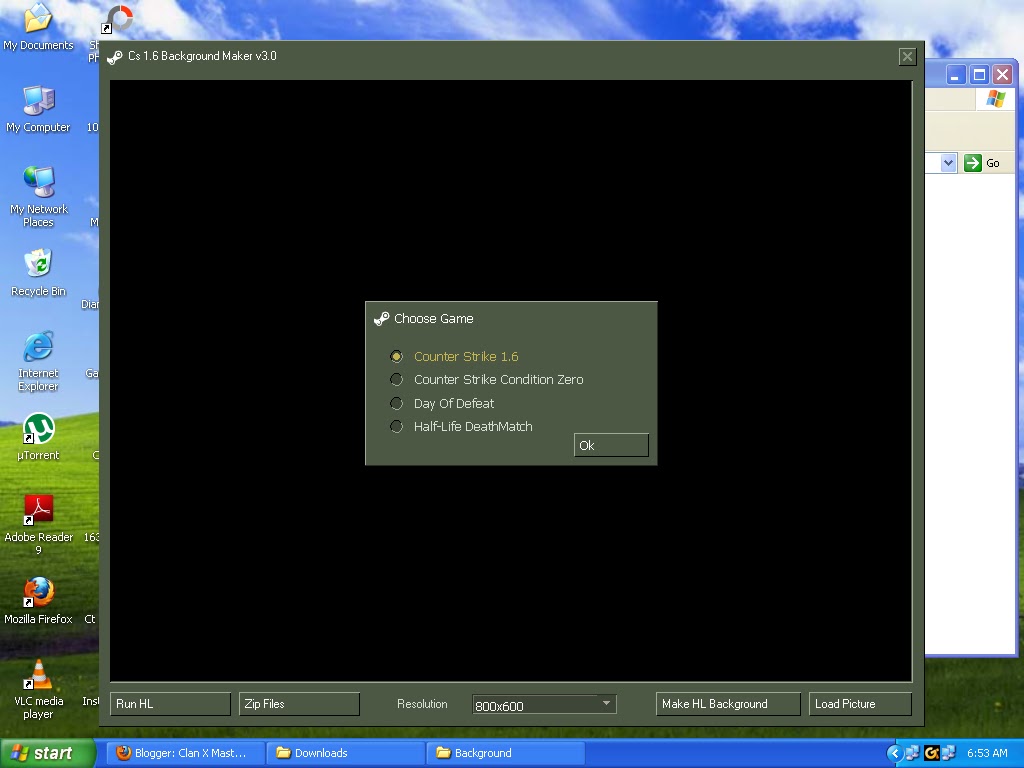
Task: Choose Counter Strike Condition Zero option
Action: [396, 379]
